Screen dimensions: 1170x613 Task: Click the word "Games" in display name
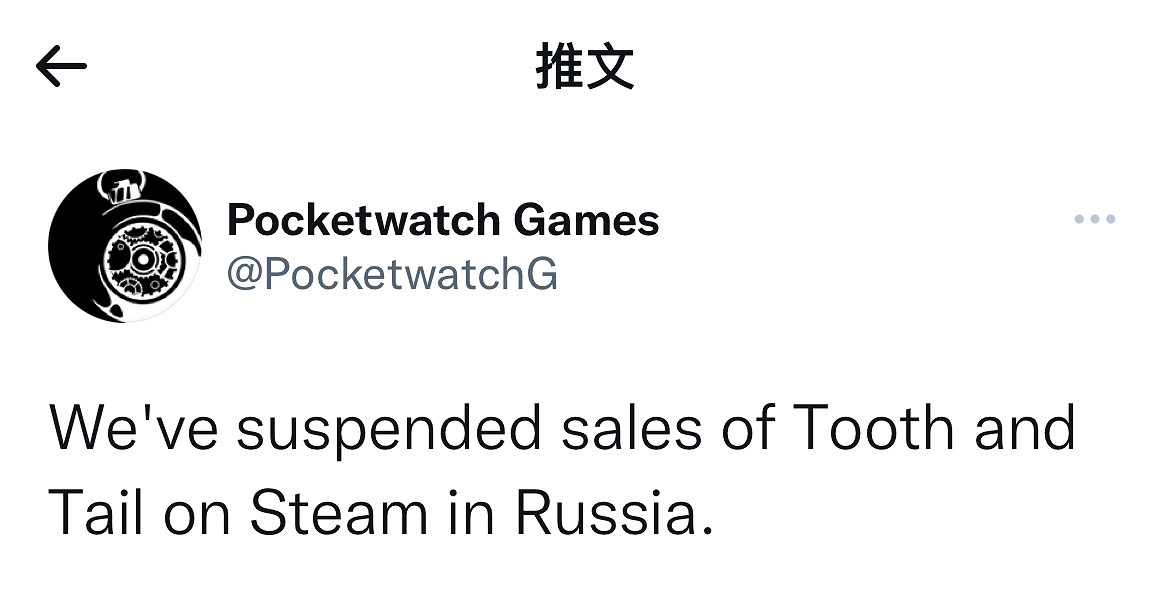[x=586, y=220]
